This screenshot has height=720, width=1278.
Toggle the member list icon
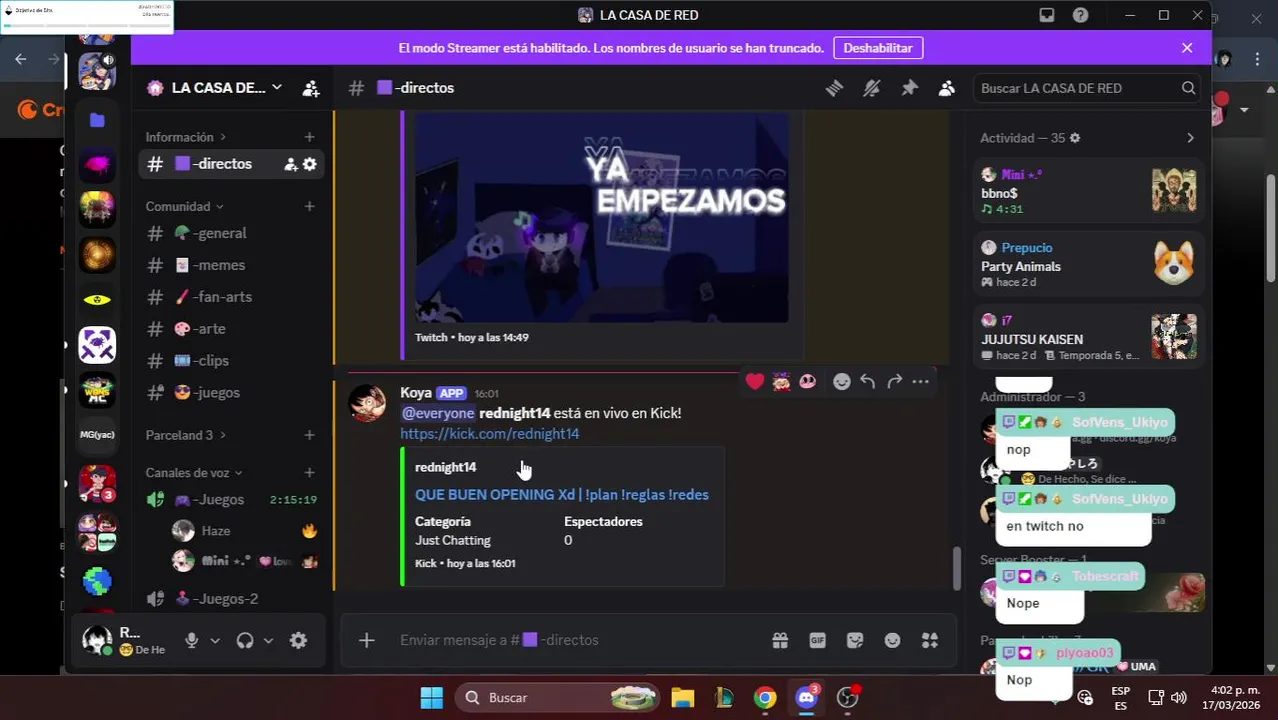[946, 88]
